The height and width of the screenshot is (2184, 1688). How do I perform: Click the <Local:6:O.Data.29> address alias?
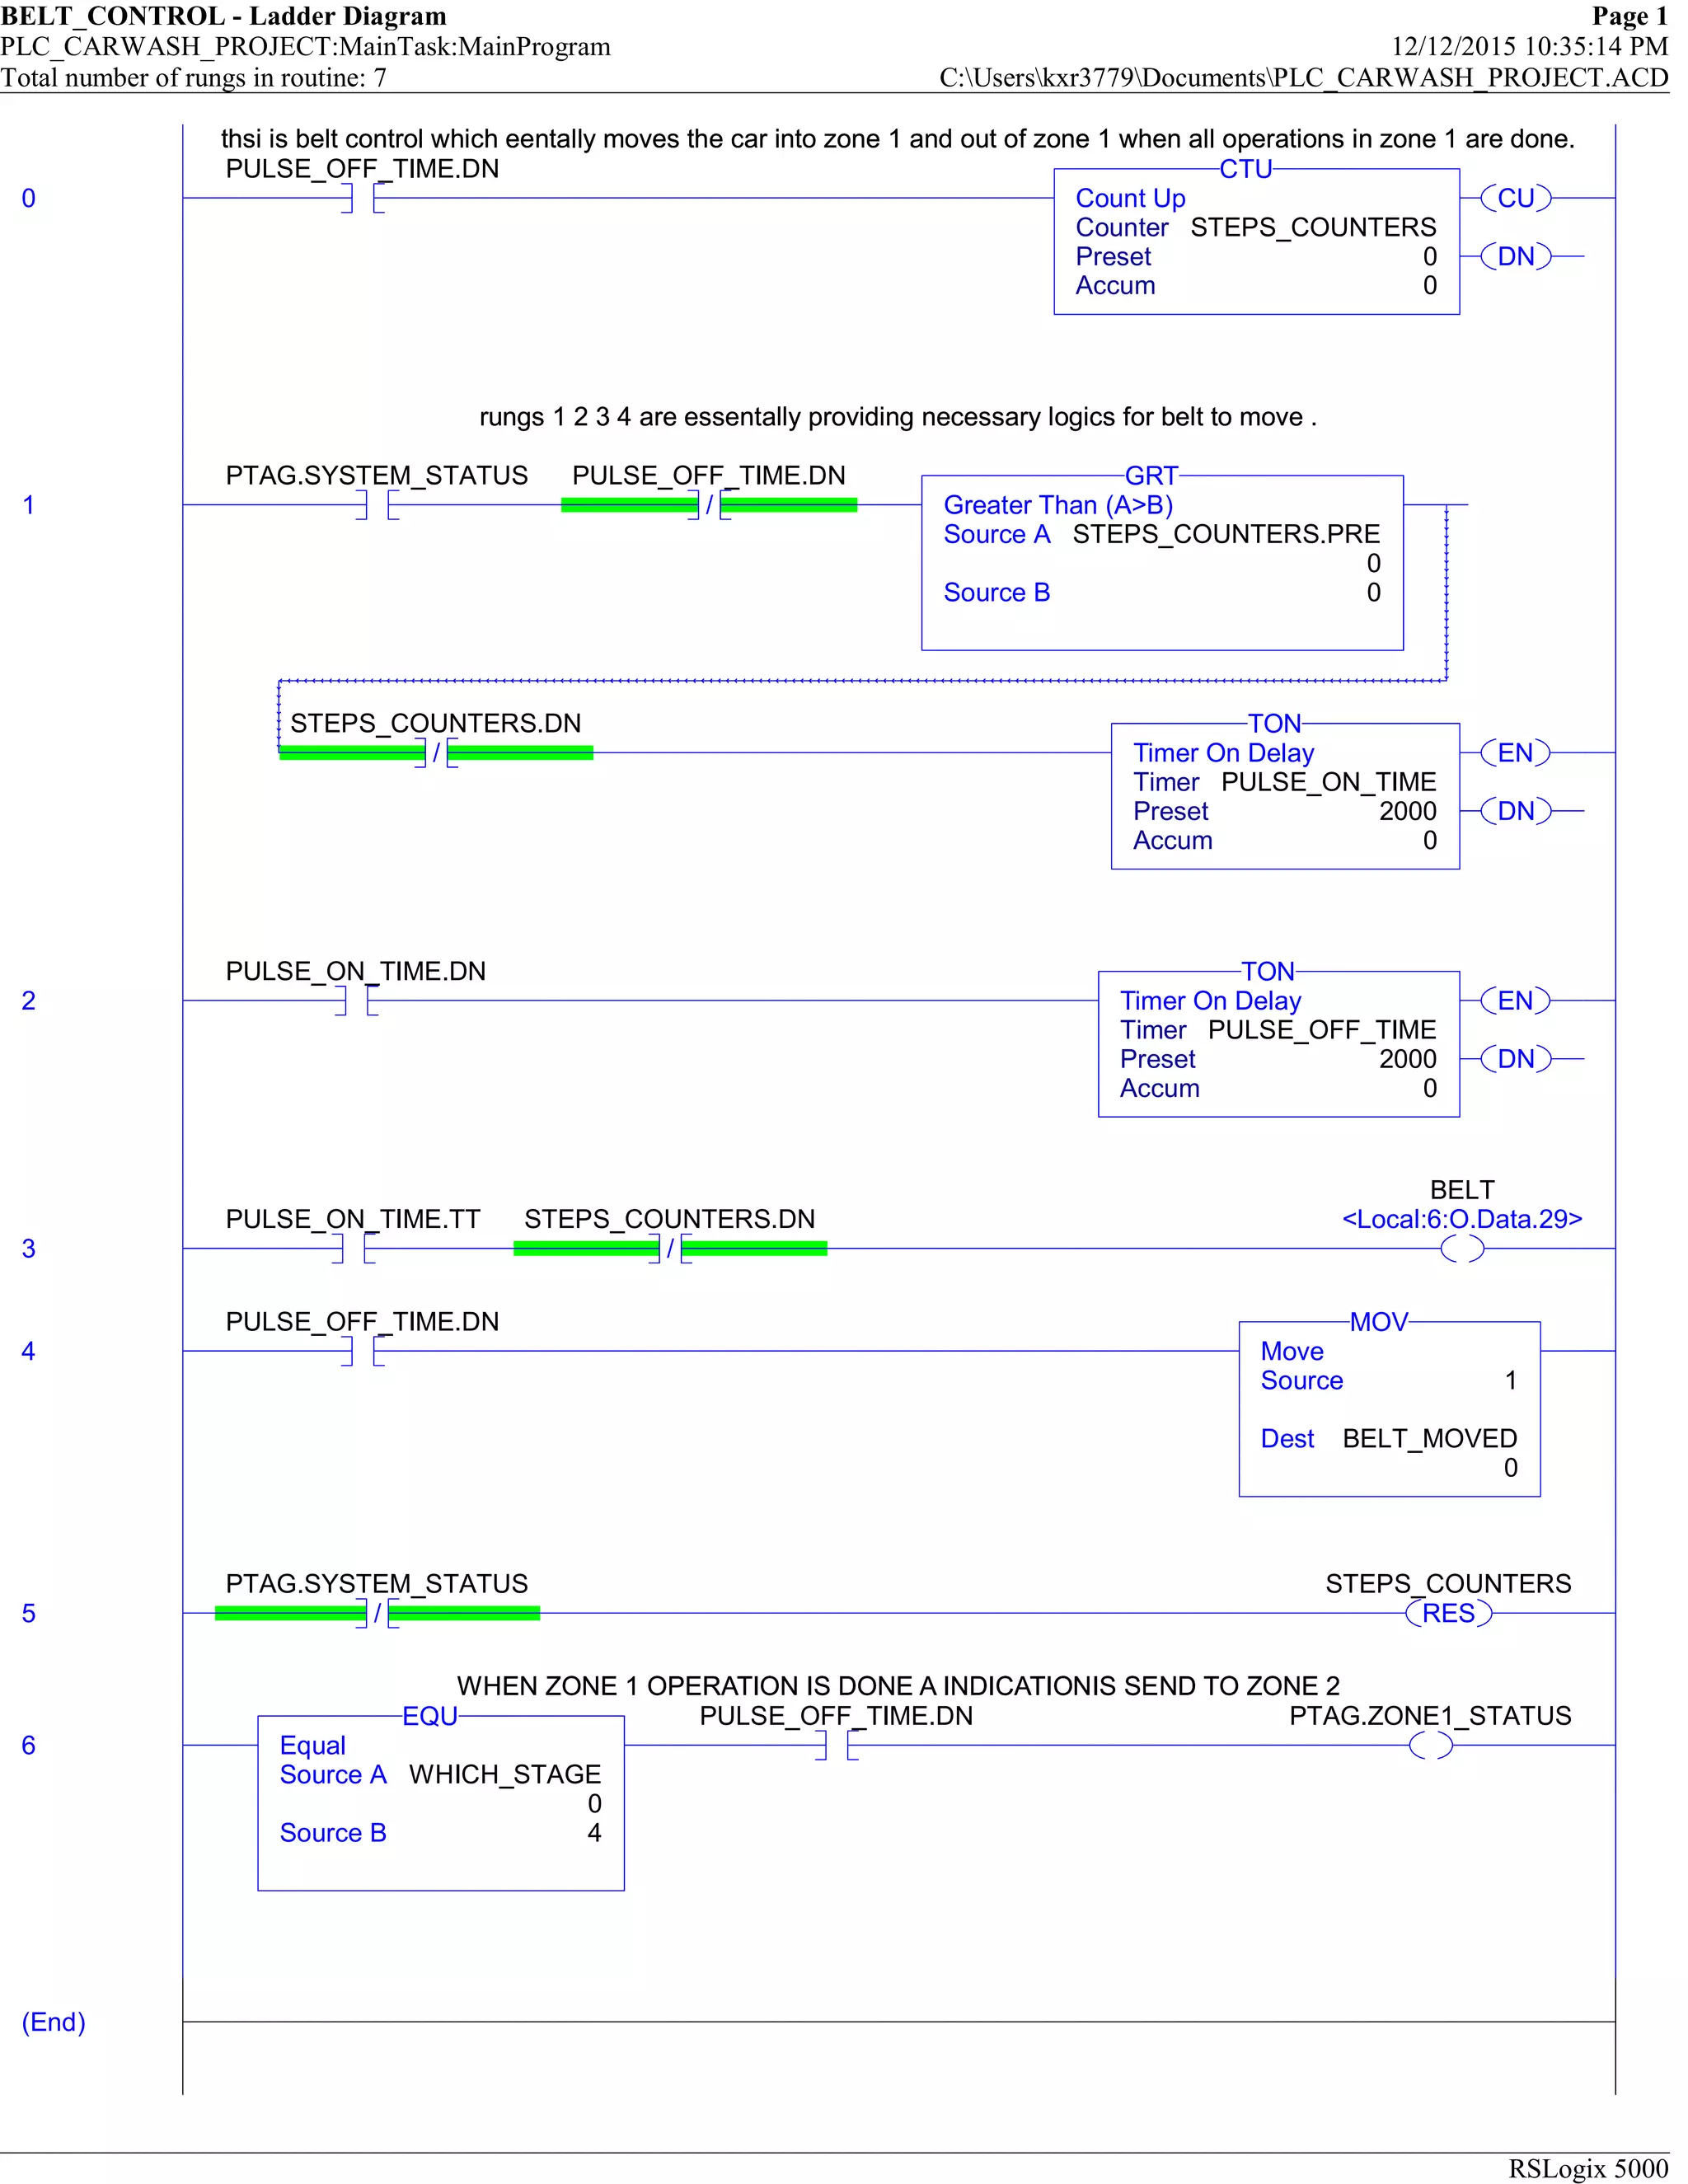1462,1219
